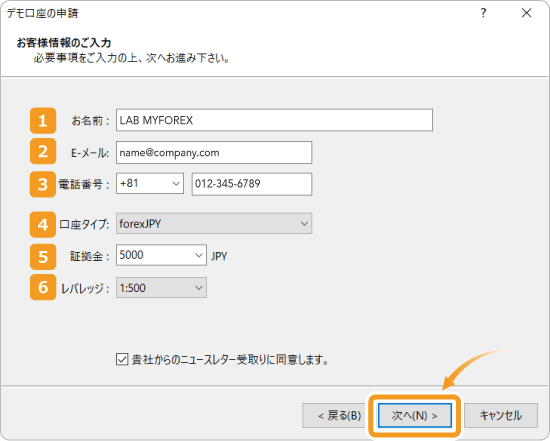Click the 次へ(N) > button
This screenshot has height=441, width=550.
pos(415,416)
